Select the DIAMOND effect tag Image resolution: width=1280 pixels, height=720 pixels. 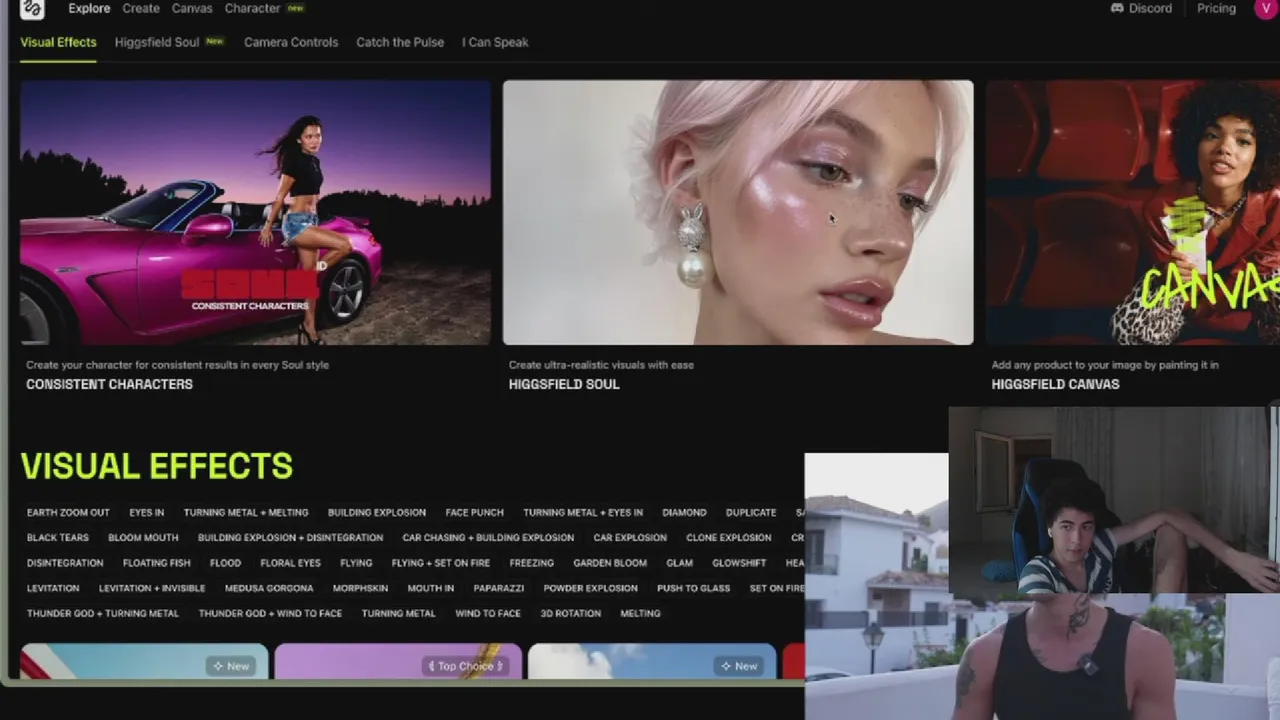point(684,512)
